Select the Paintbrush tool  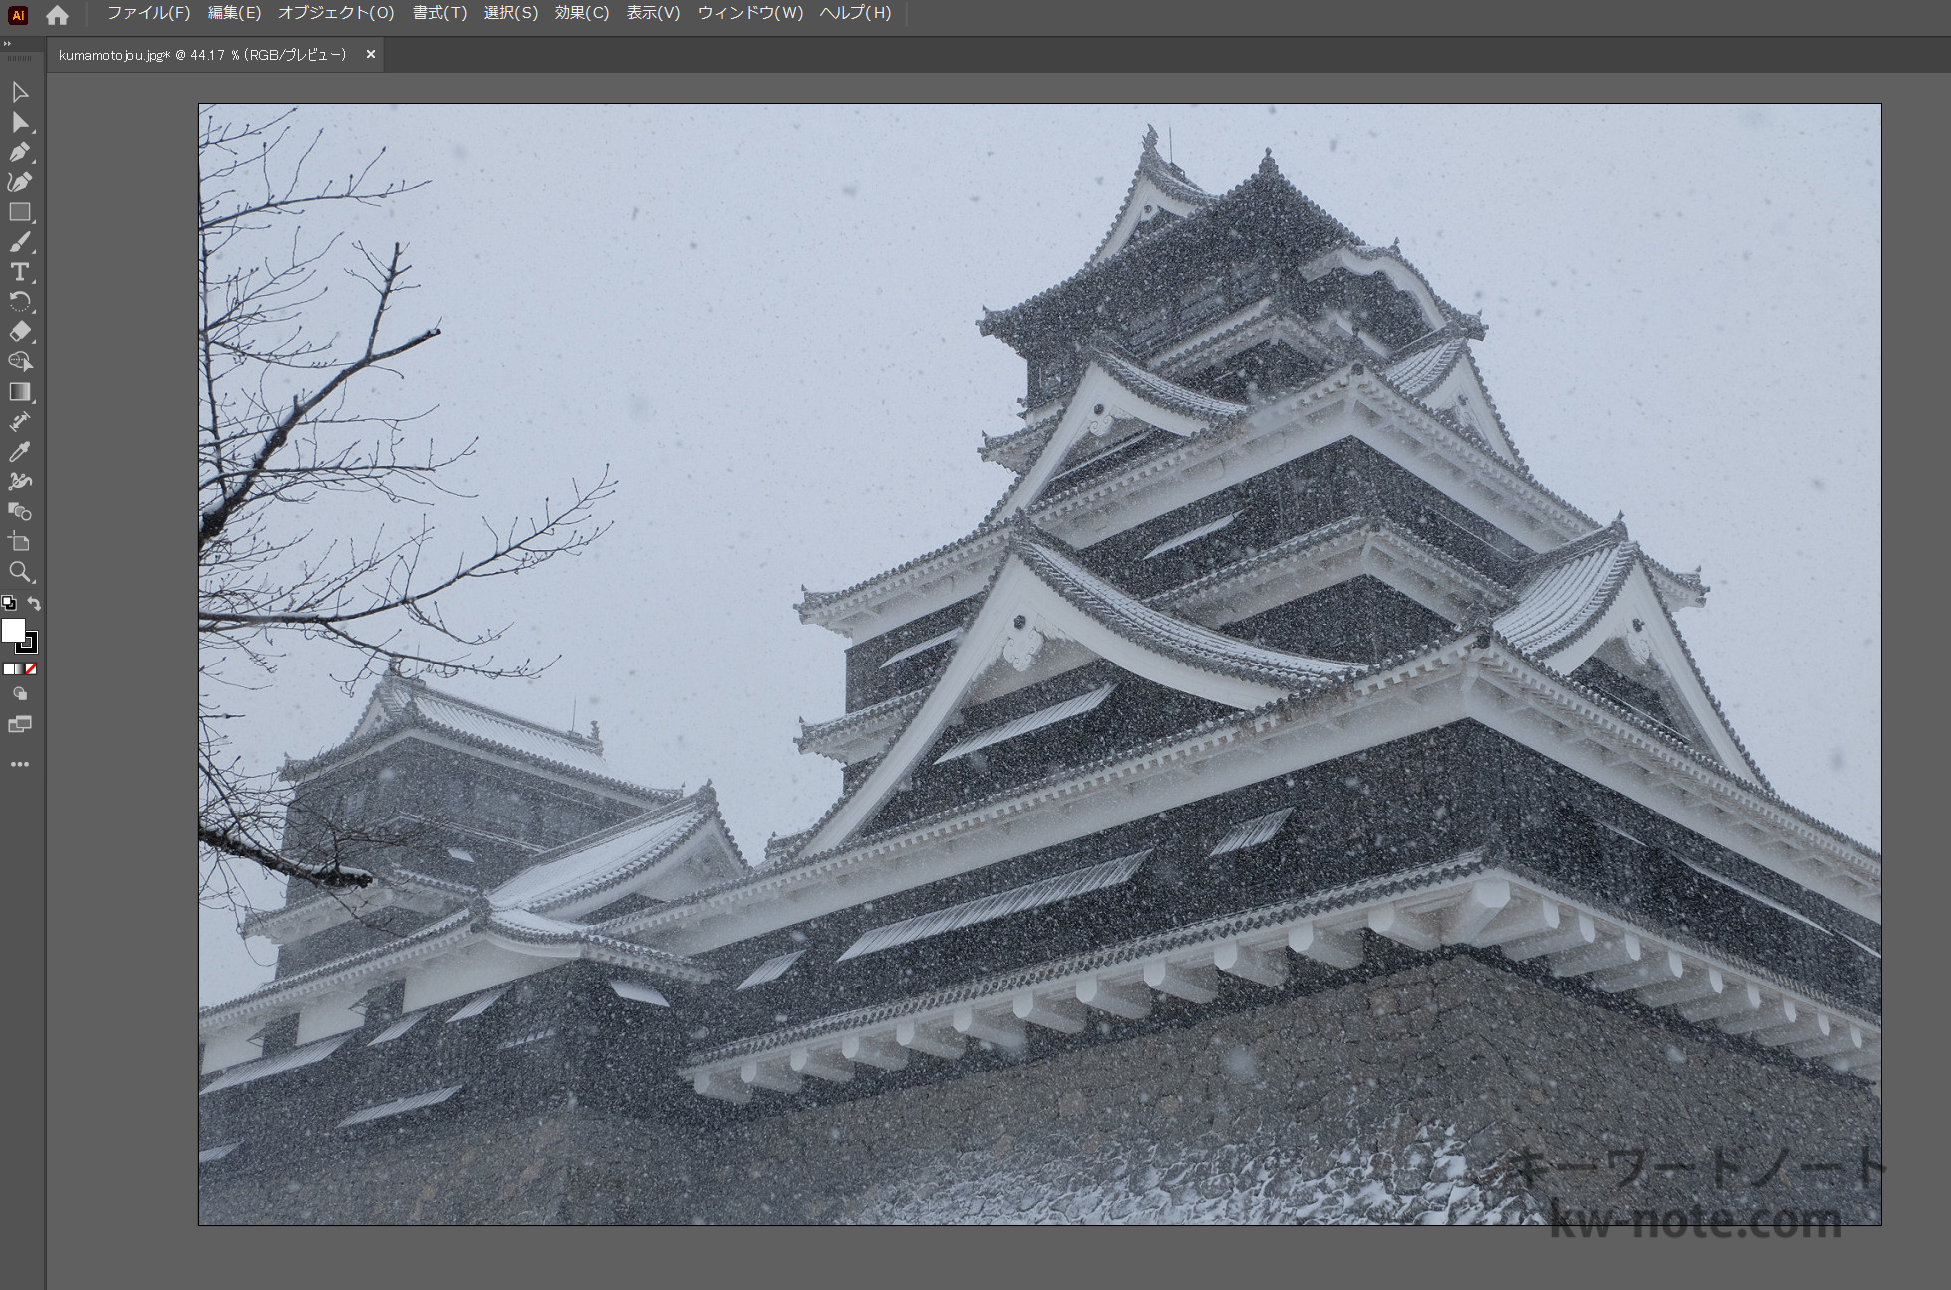pyautogui.click(x=20, y=242)
